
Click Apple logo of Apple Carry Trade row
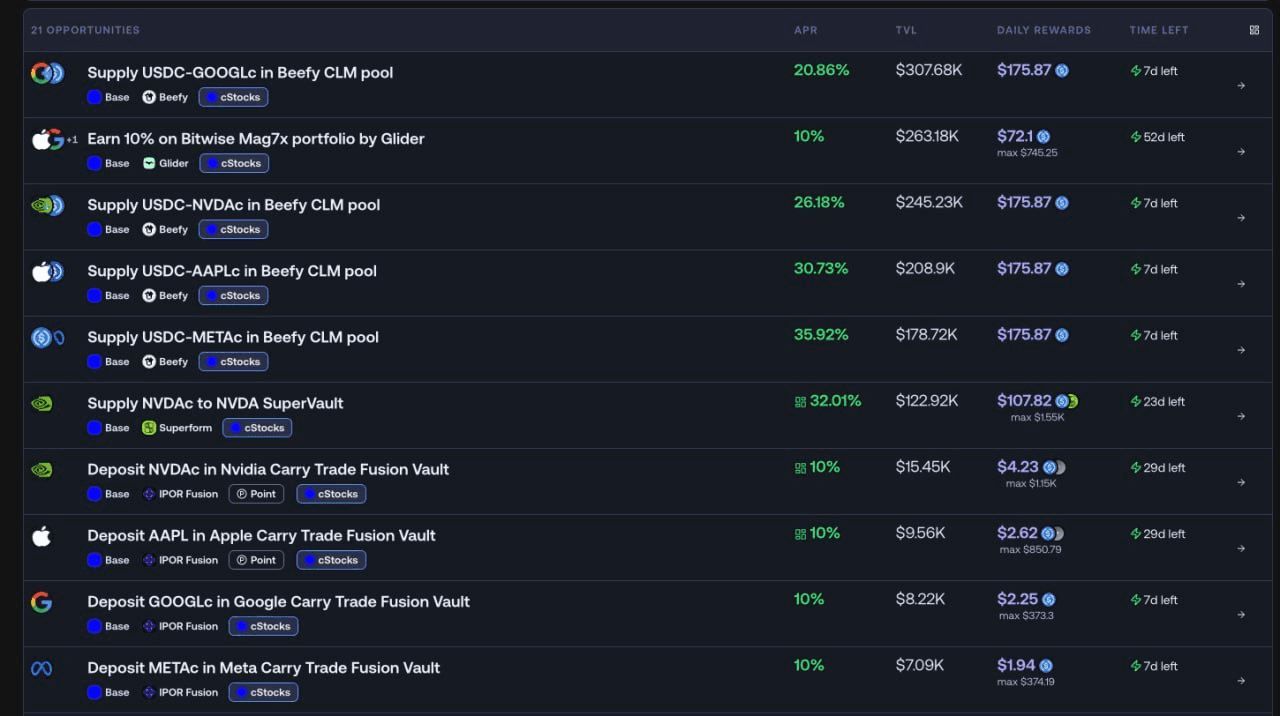click(x=41, y=536)
